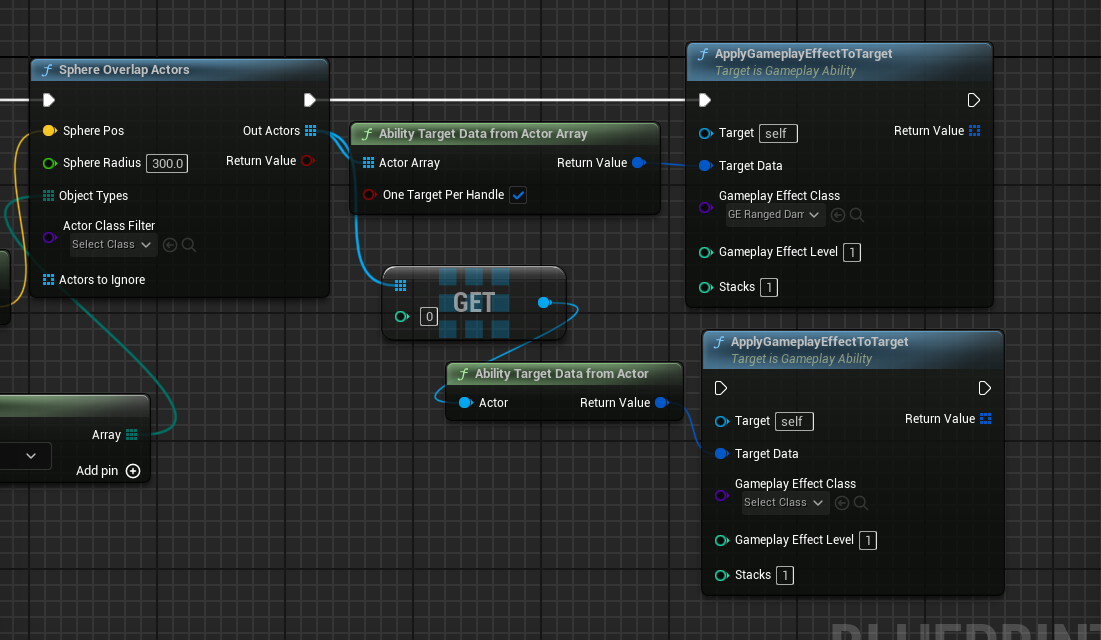Viewport: 1101px width, 640px height.
Task: Click the Add pin button
Action: tap(135, 470)
